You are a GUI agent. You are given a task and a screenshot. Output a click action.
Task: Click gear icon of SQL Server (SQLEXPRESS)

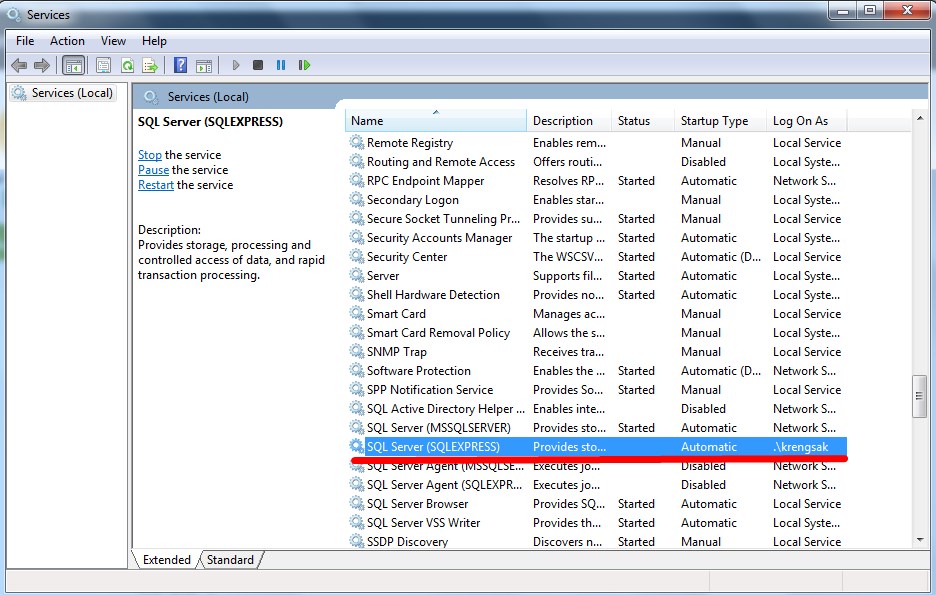click(356, 446)
